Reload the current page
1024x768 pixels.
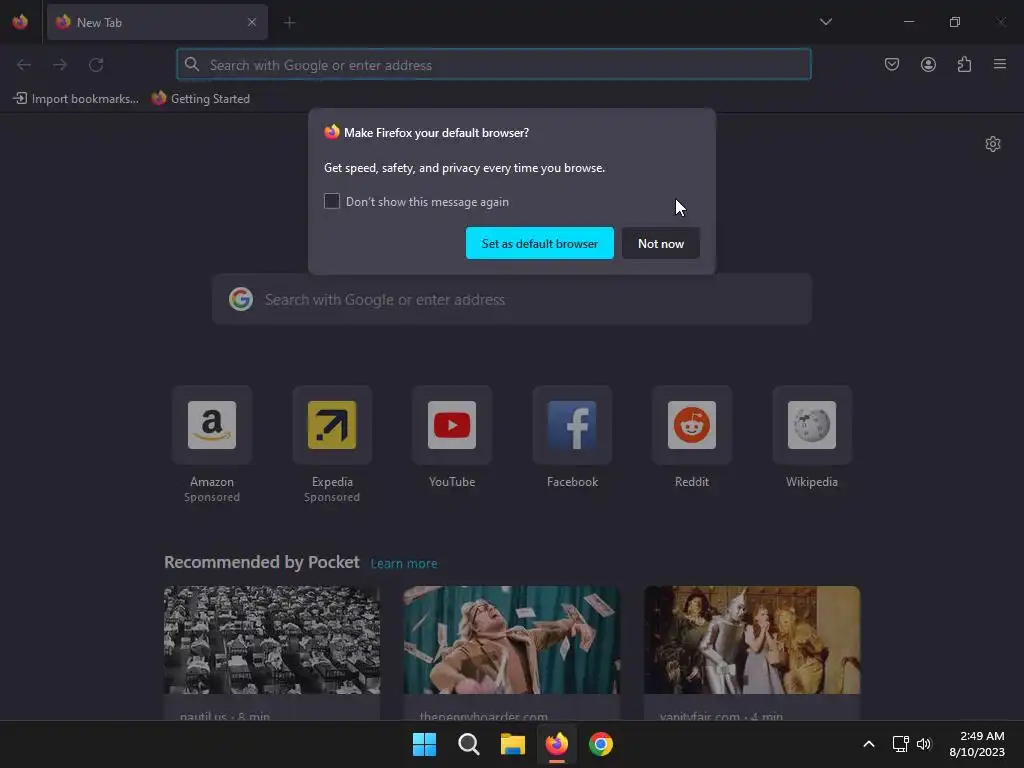click(96, 65)
